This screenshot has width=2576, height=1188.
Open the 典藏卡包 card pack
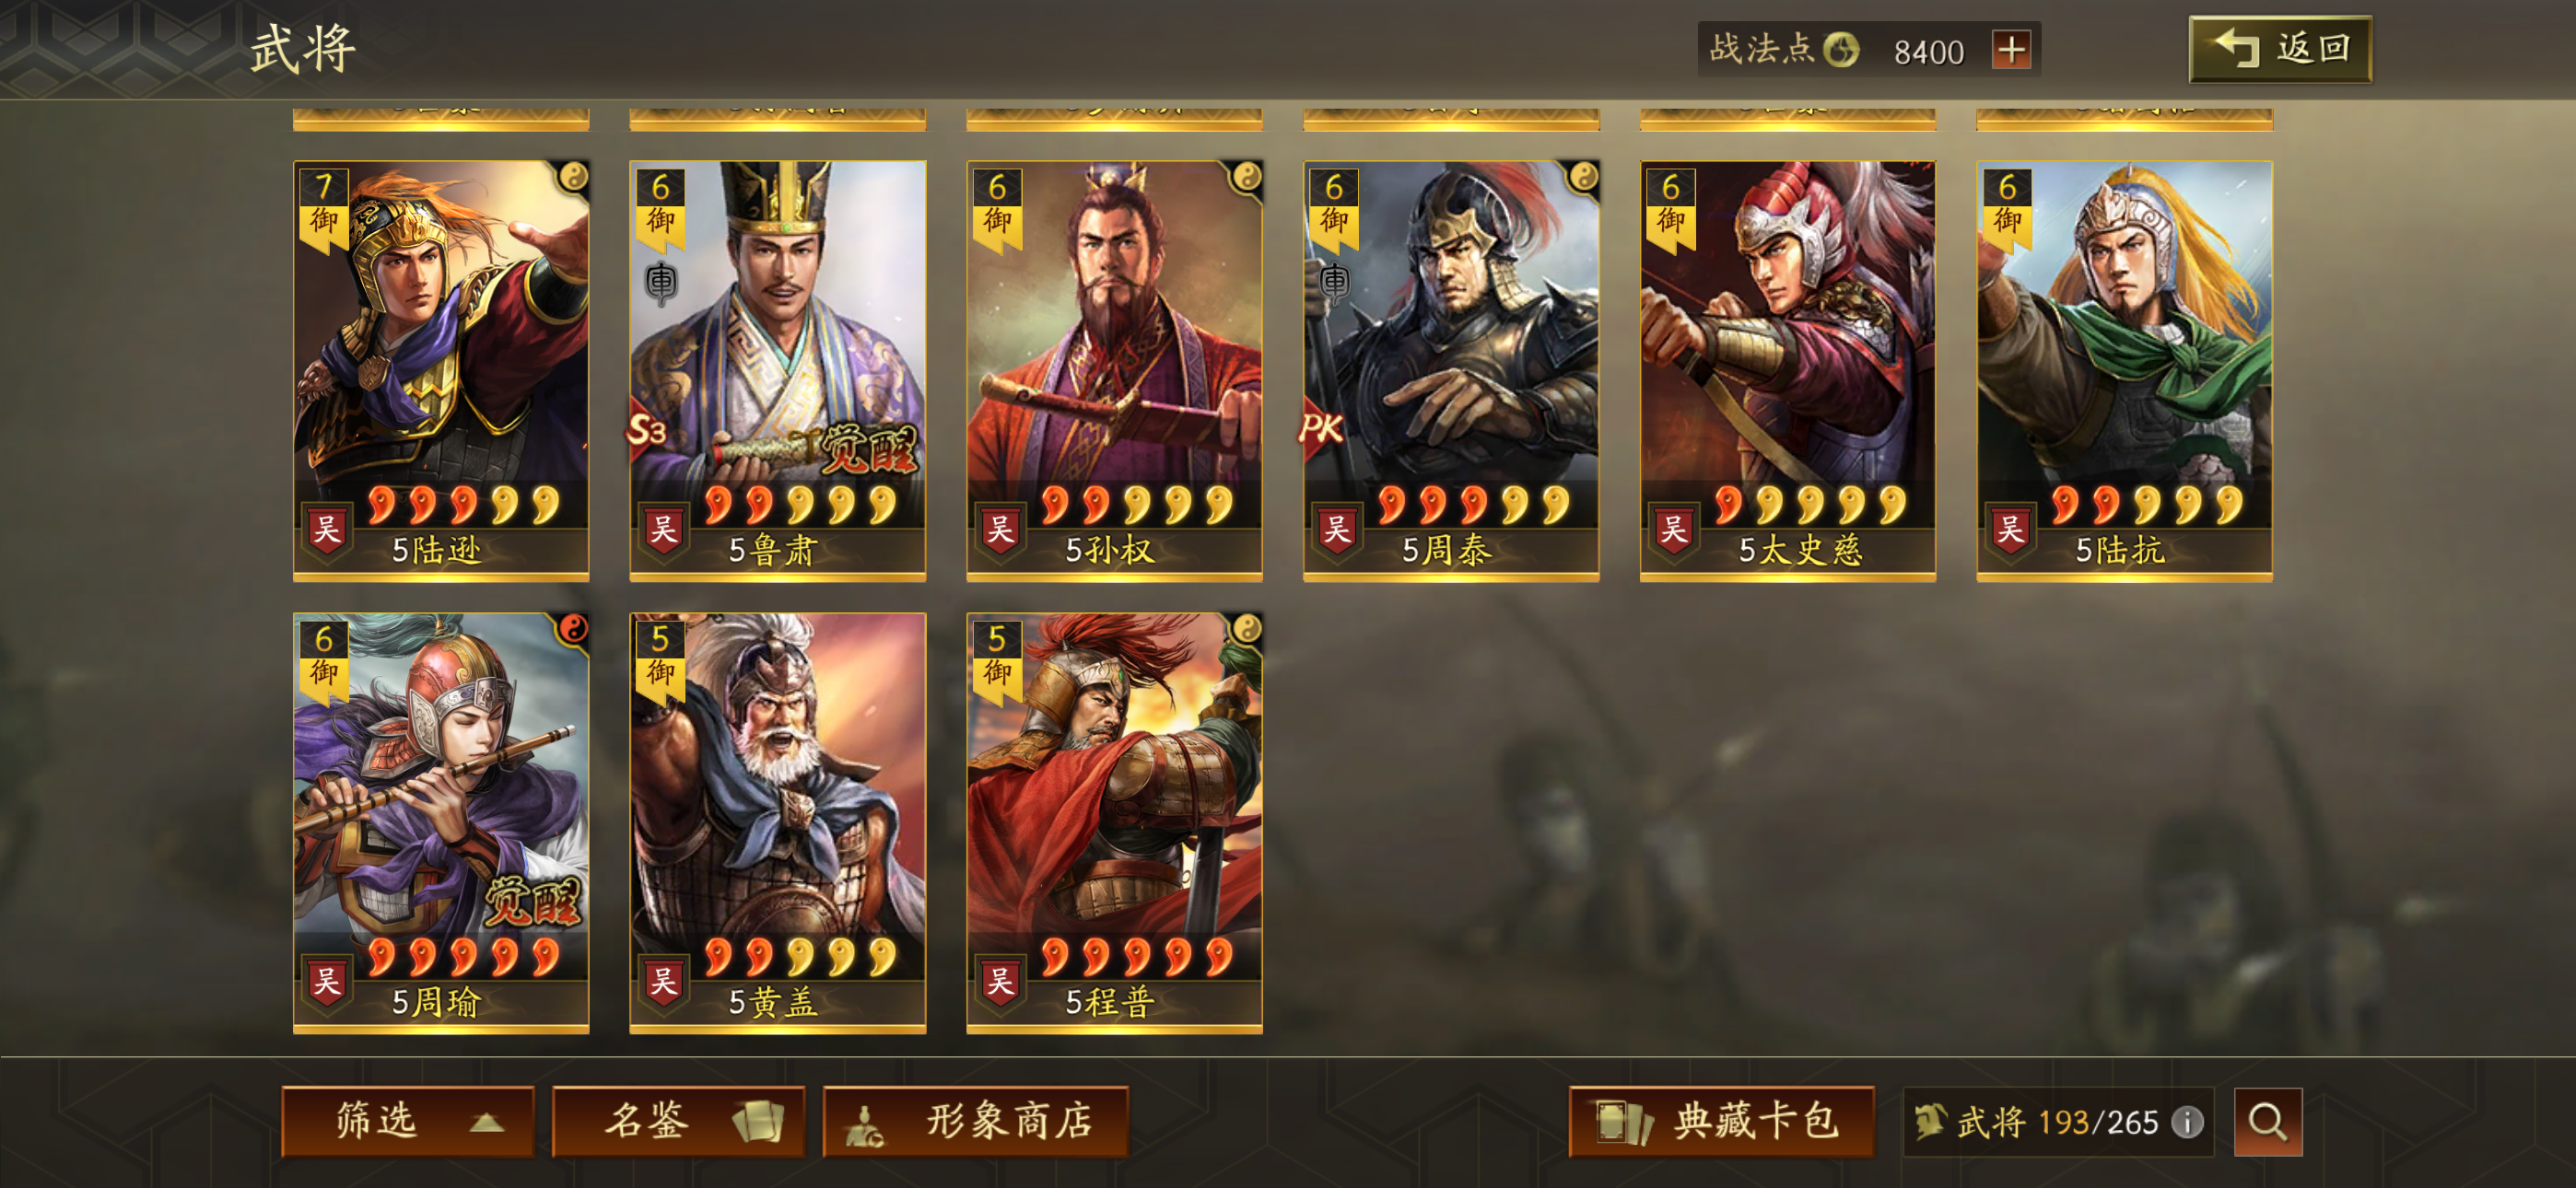pos(1721,1121)
